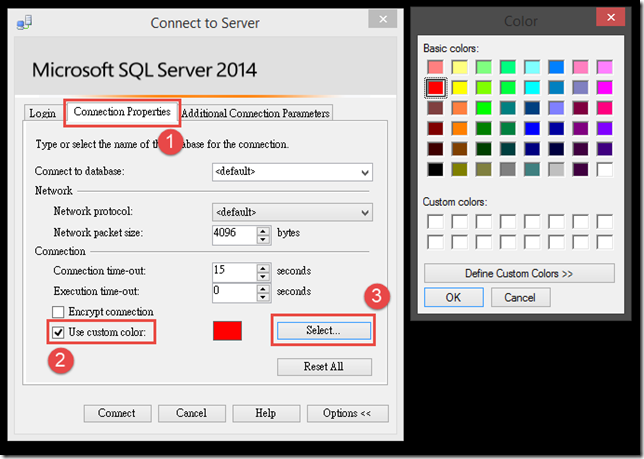Decrease the connection time-out seconds
The width and height of the screenshot is (644, 459).
tap(263, 277)
